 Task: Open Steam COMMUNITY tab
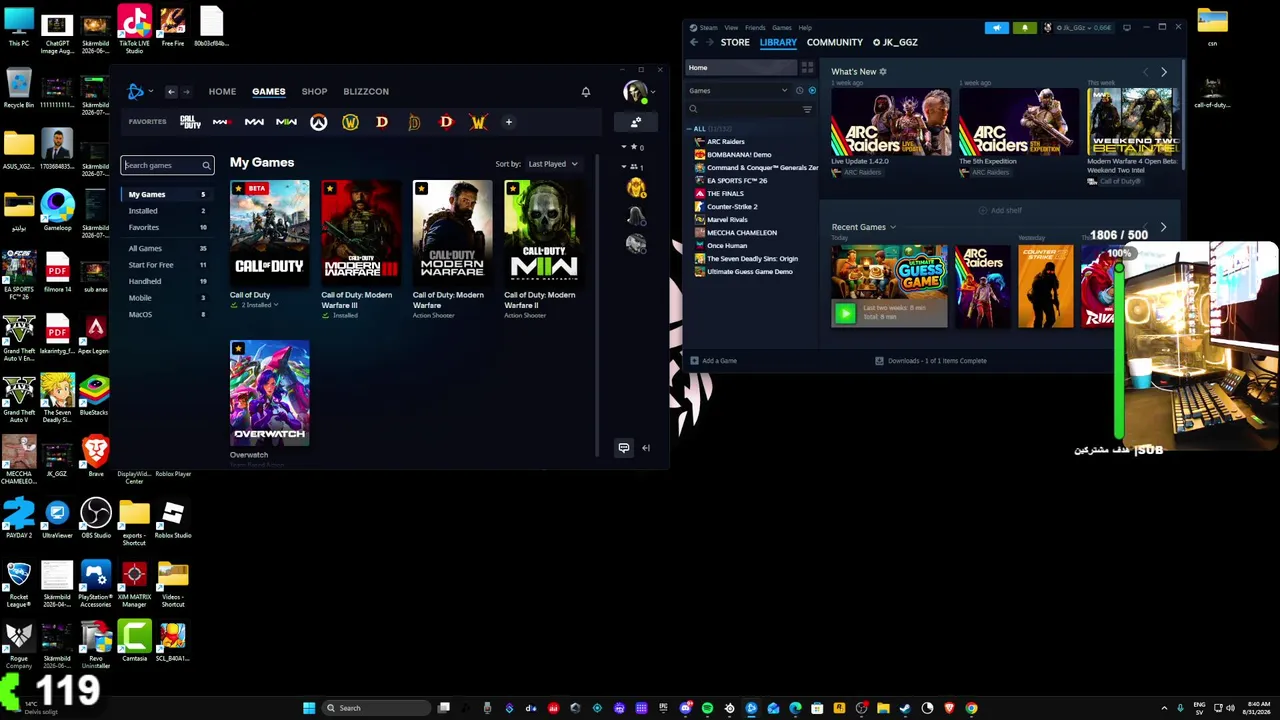click(835, 42)
